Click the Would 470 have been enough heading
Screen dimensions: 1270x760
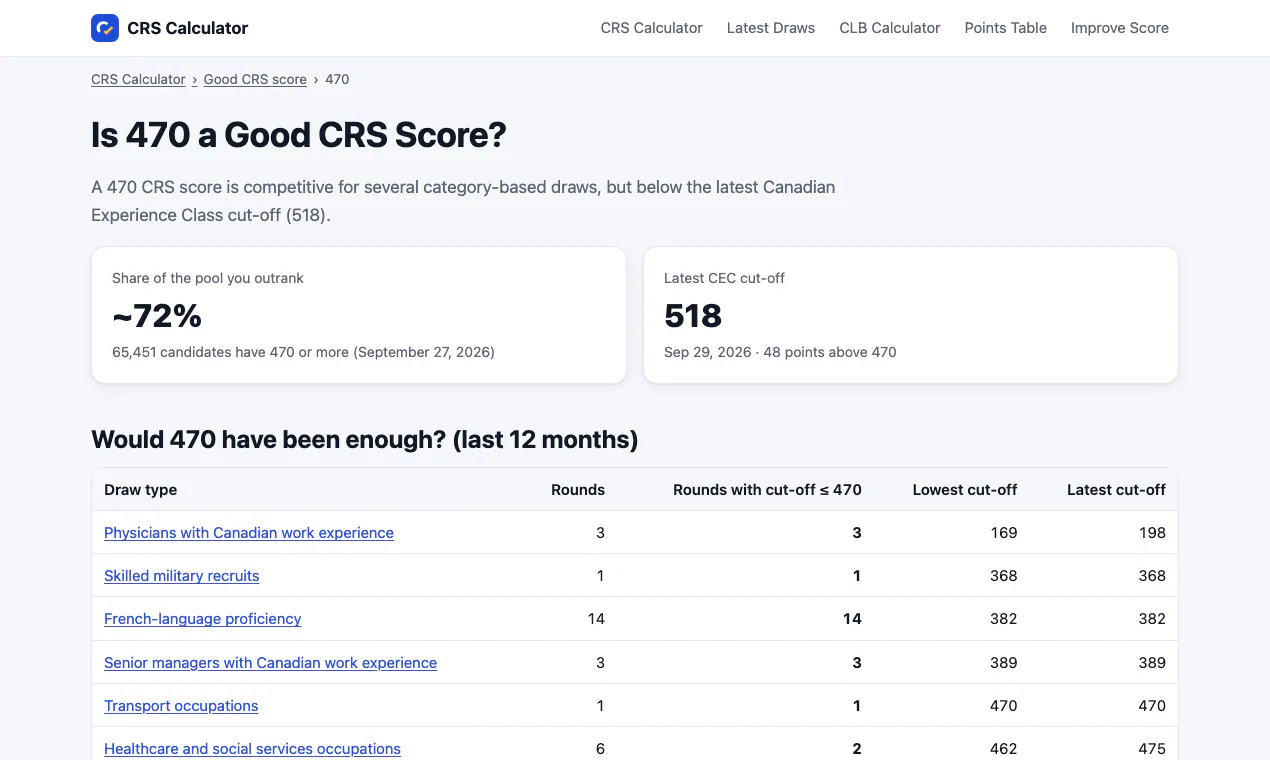(x=365, y=439)
